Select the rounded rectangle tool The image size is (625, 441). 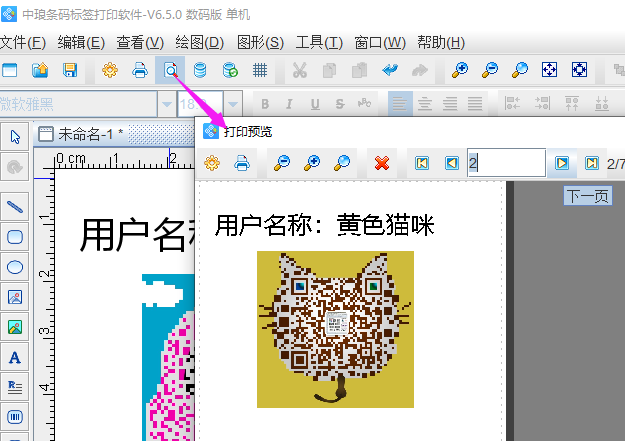click(15, 237)
